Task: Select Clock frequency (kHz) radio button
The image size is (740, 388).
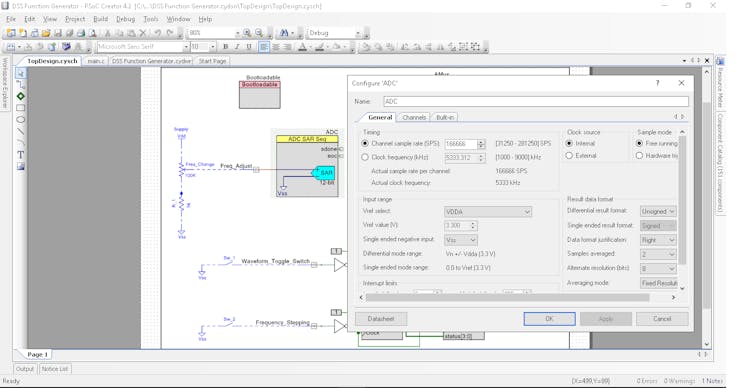Action: (x=365, y=157)
